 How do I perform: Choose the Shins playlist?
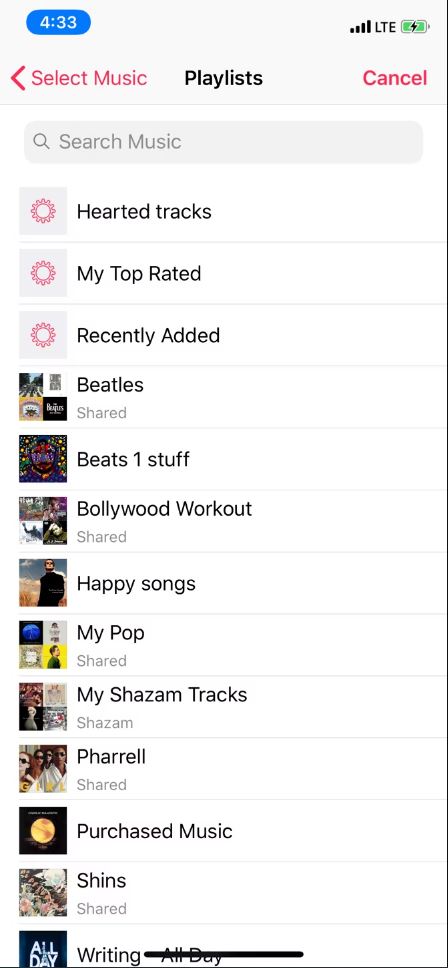(x=233, y=893)
